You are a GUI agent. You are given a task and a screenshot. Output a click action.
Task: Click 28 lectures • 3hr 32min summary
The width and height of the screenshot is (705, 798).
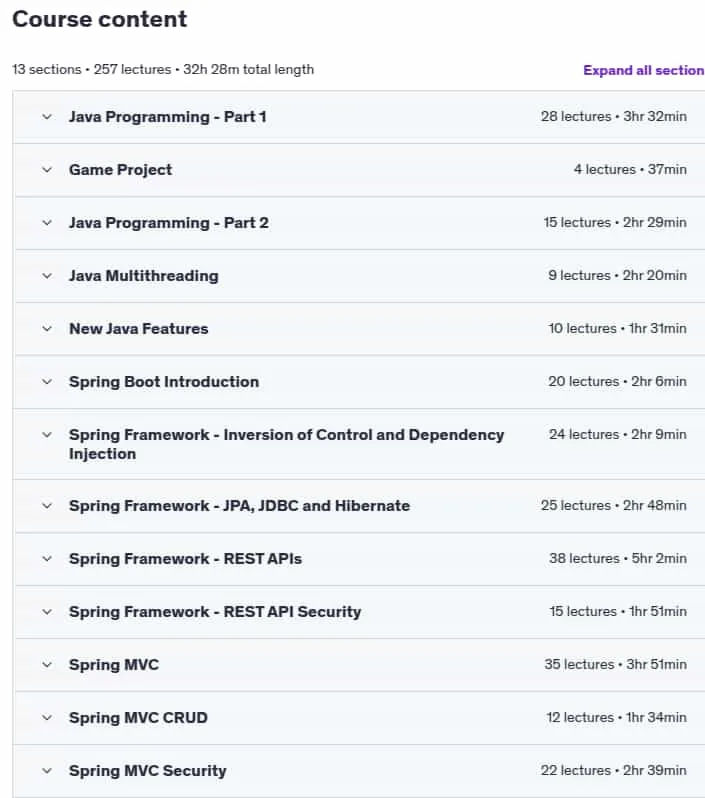pyautogui.click(x=613, y=117)
